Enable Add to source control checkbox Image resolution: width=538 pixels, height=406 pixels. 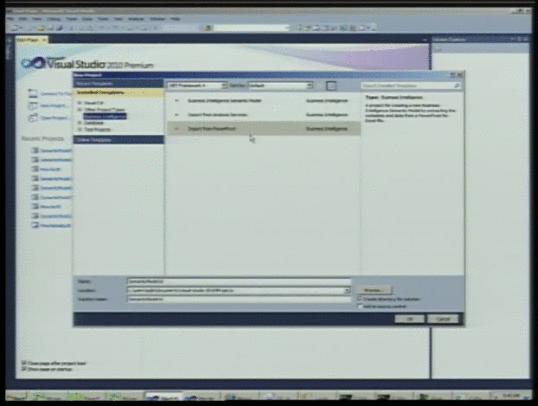pos(360,306)
